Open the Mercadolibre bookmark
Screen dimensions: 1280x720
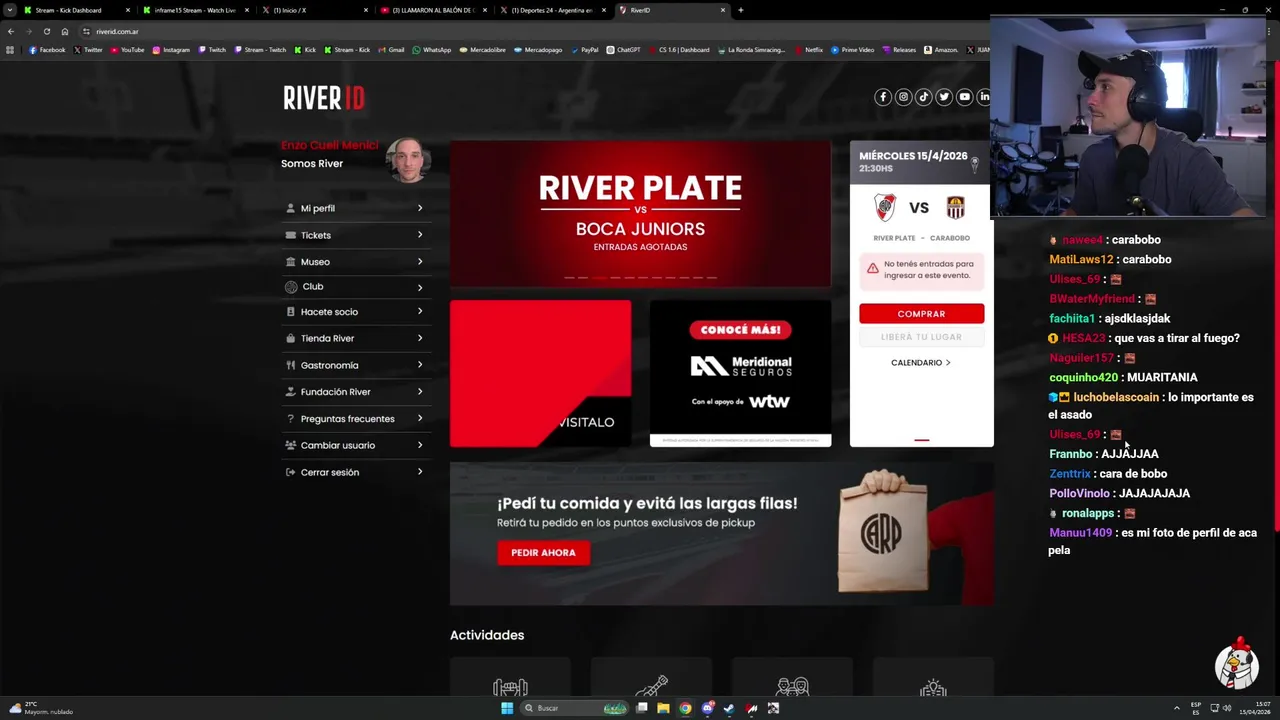(x=483, y=50)
